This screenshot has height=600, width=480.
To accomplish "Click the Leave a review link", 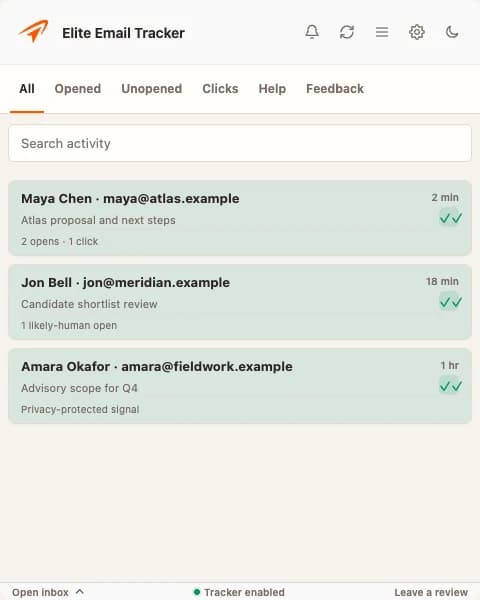I will coord(431,592).
